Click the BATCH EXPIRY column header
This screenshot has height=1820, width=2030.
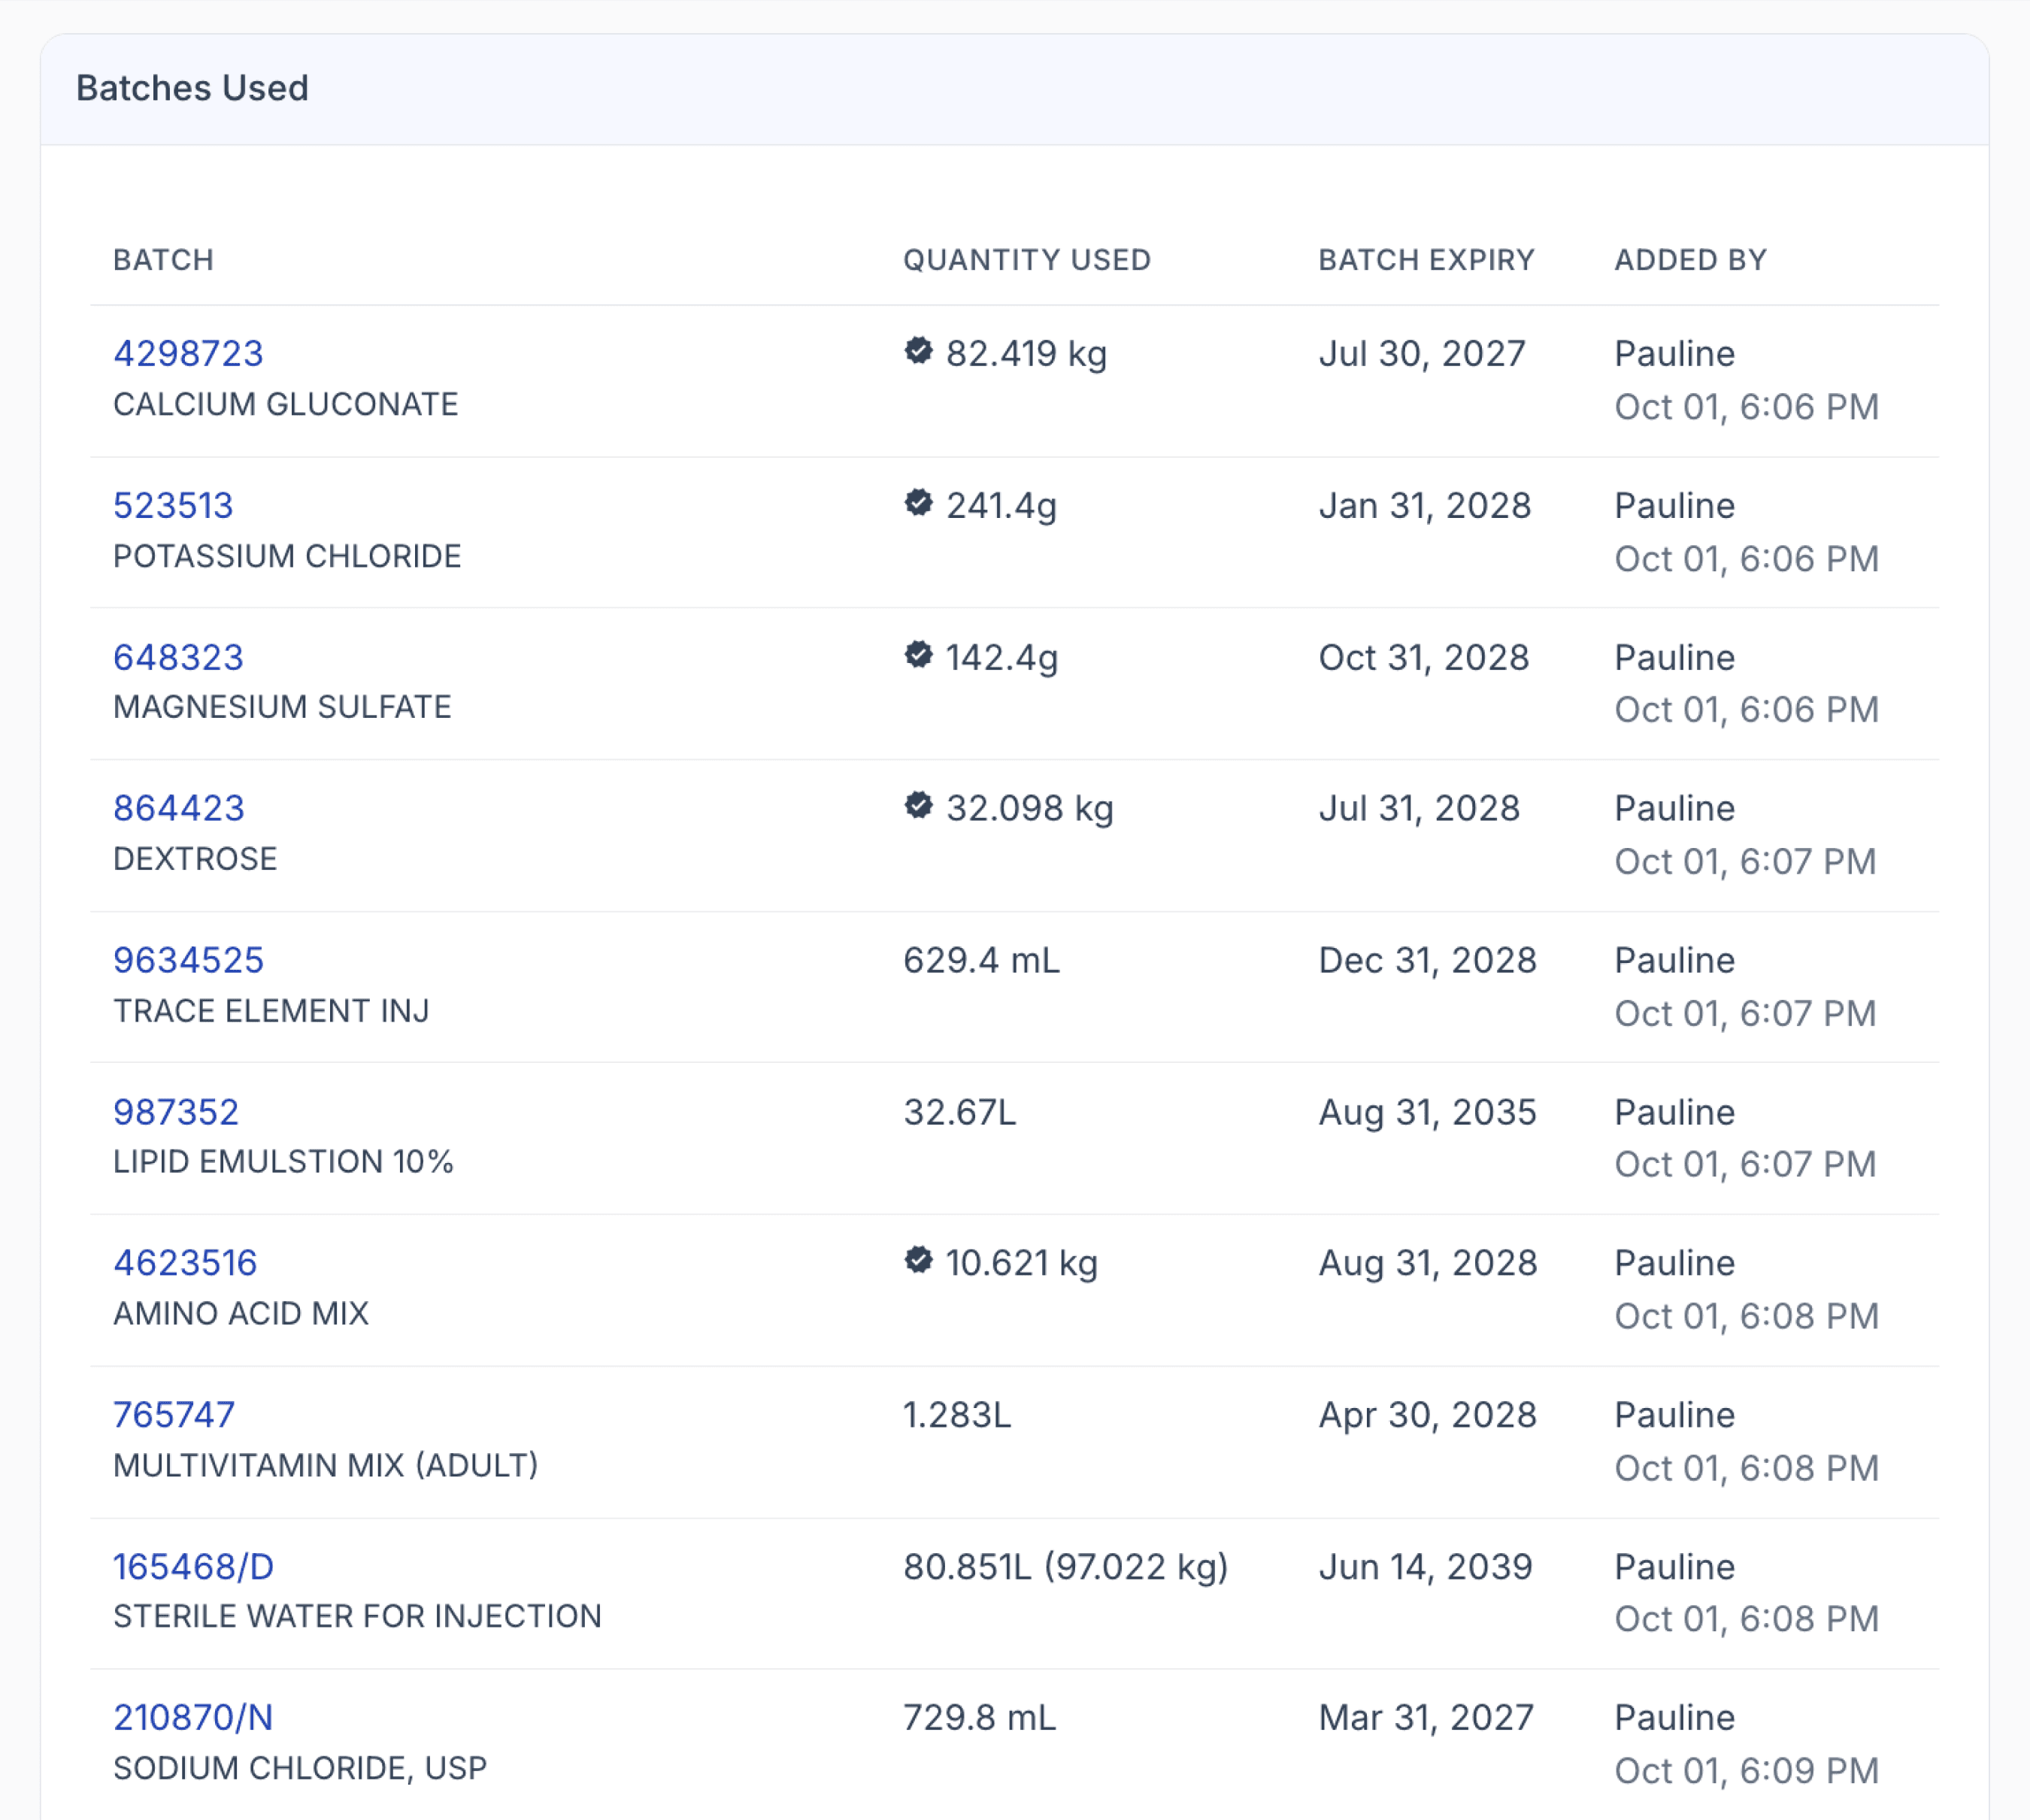coord(1426,260)
